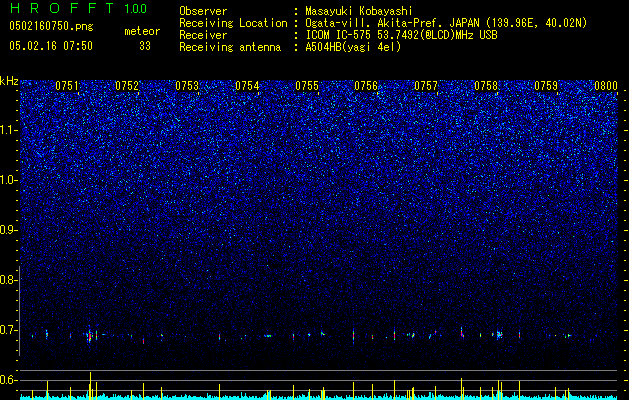The width and height of the screenshot is (629, 400).
Task: Click the A504HB(yagi 4el) antenna text
Action: [353, 47]
